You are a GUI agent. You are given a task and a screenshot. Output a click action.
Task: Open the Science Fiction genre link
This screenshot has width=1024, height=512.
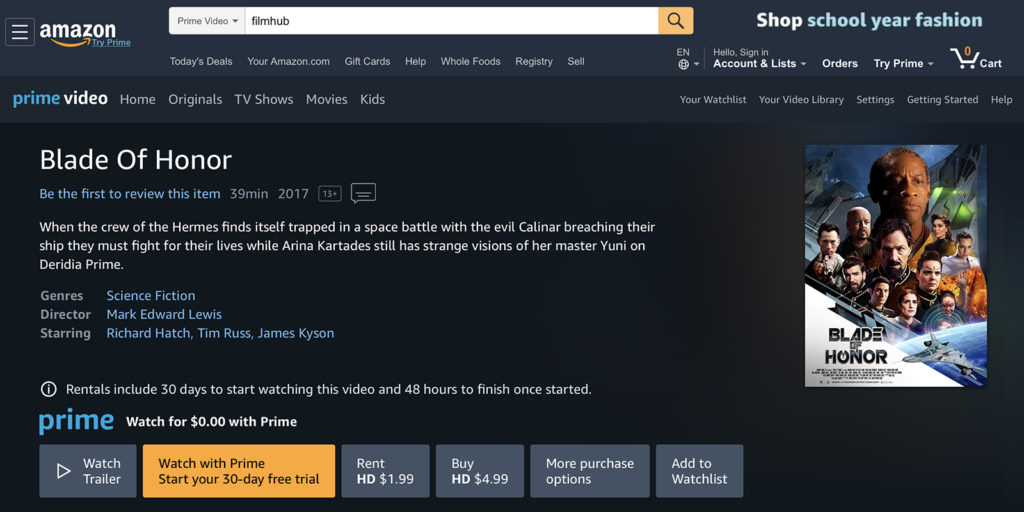click(x=151, y=296)
